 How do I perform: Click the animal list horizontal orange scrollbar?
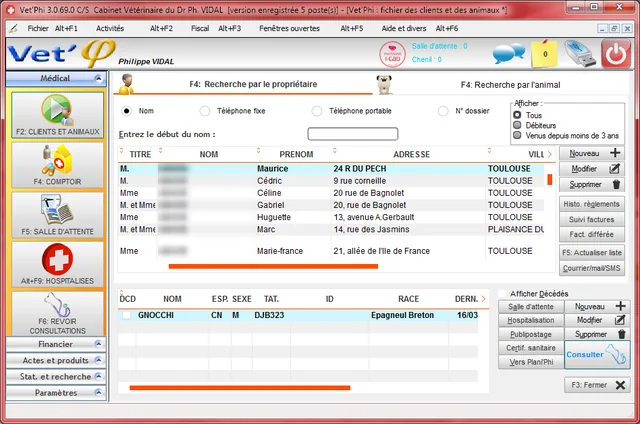click(x=240, y=388)
